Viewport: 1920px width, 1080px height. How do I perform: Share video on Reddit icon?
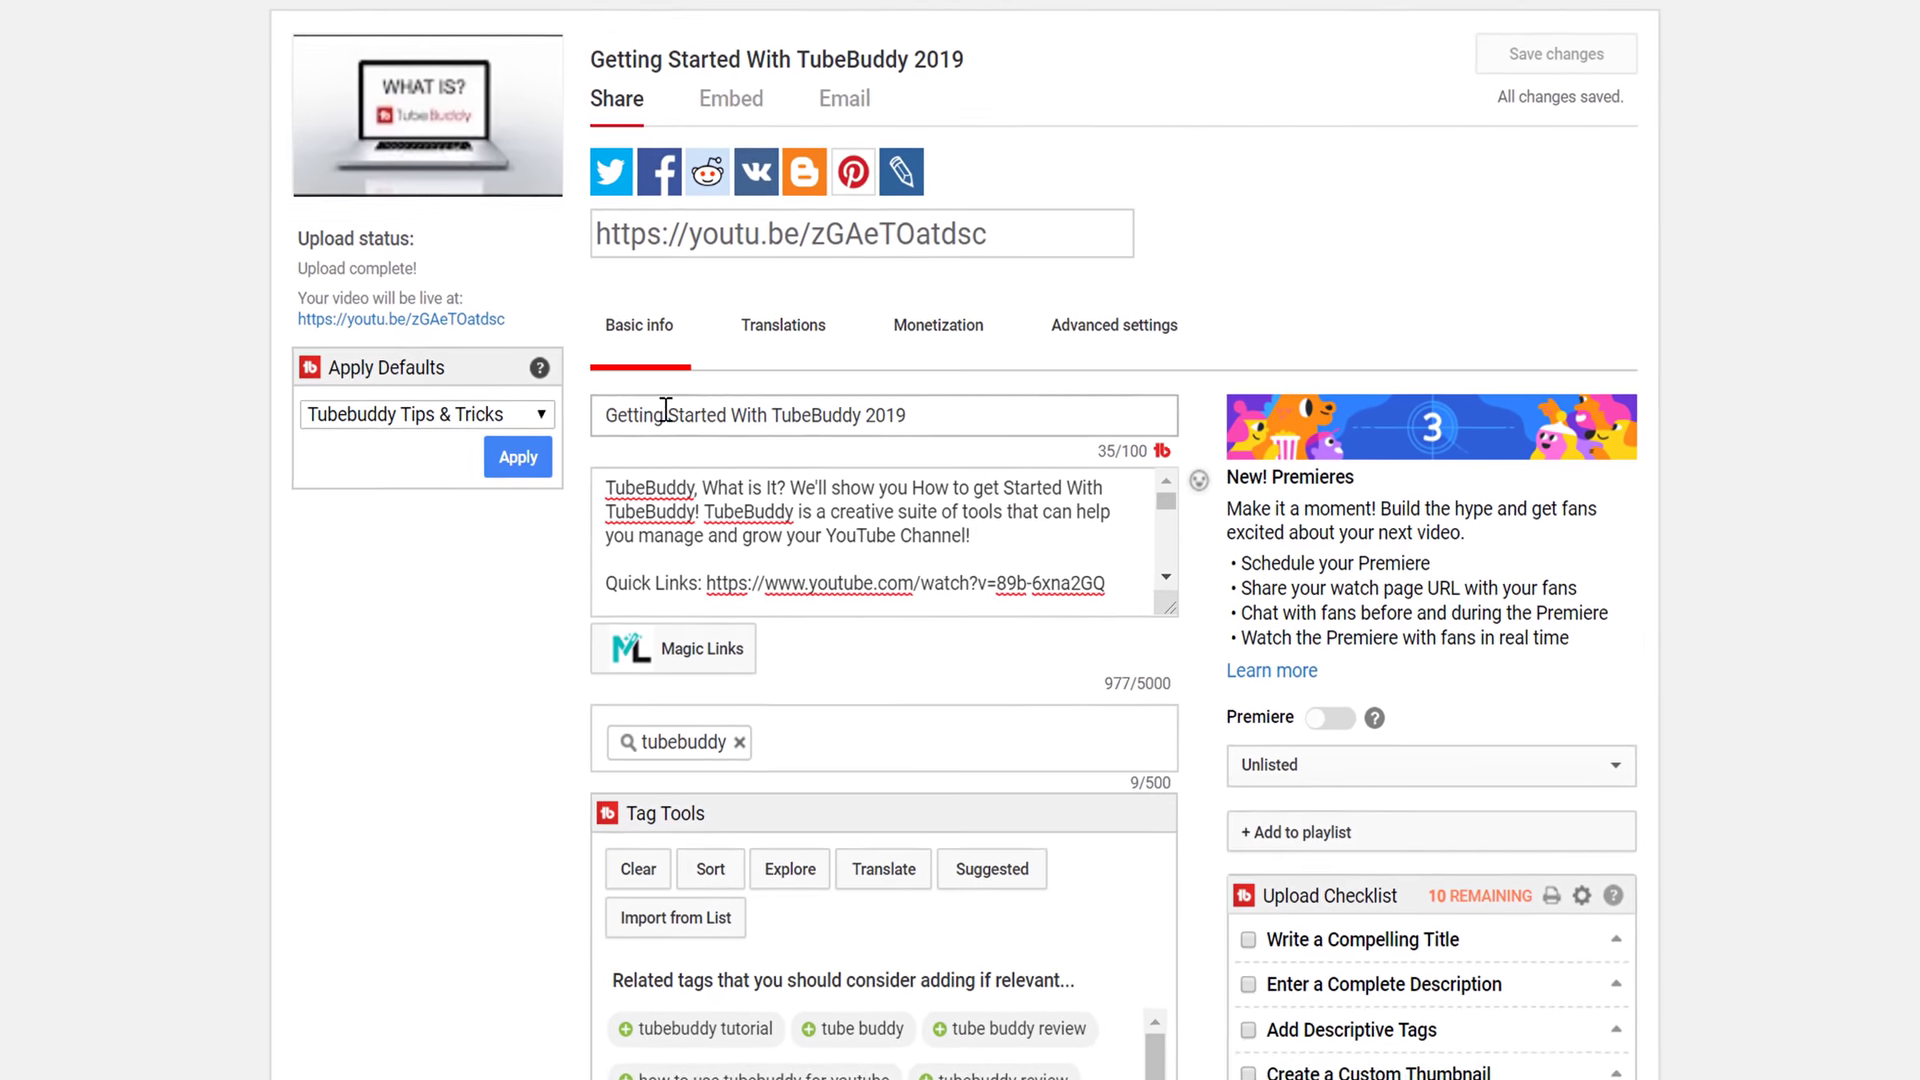click(x=708, y=172)
